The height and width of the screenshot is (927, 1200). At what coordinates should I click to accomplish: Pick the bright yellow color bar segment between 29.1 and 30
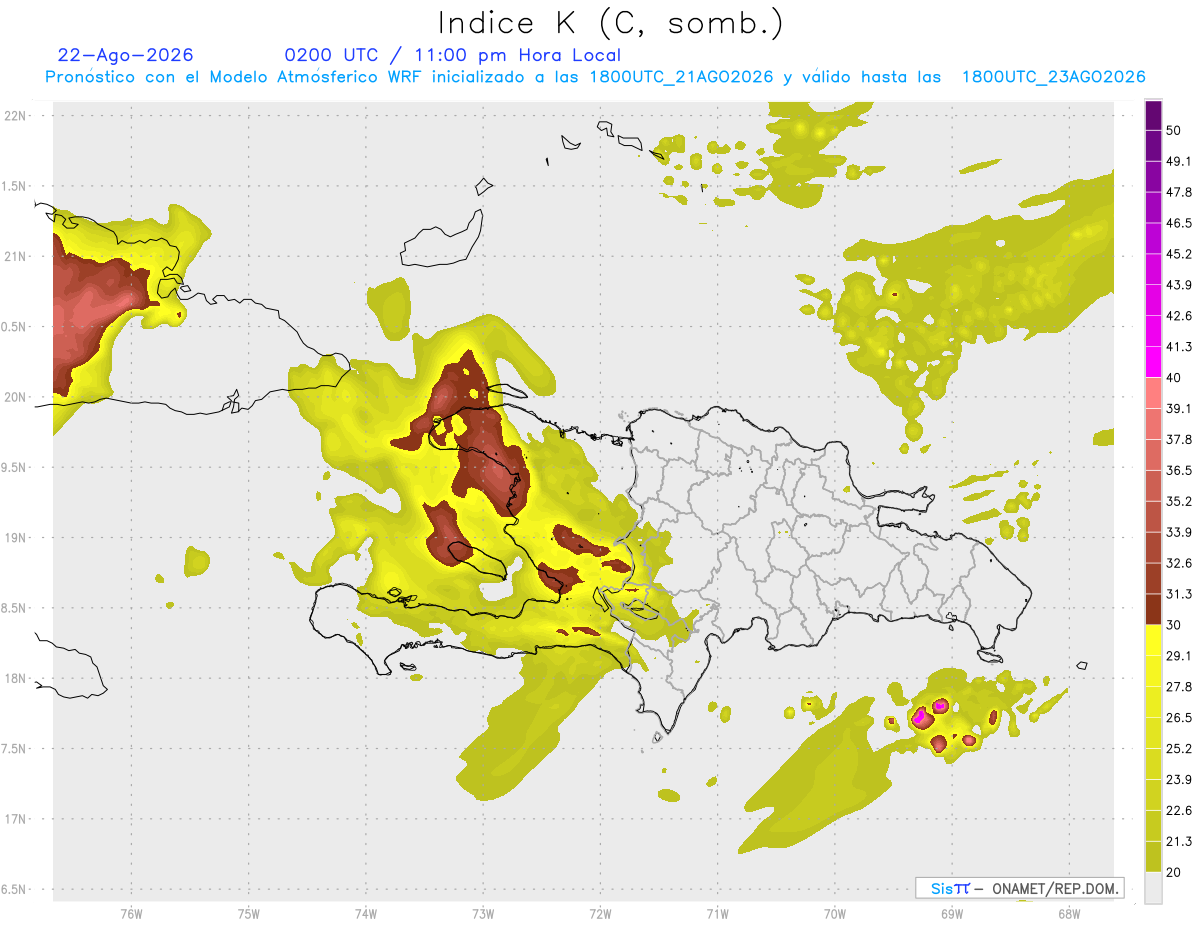click(x=1153, y=640)
